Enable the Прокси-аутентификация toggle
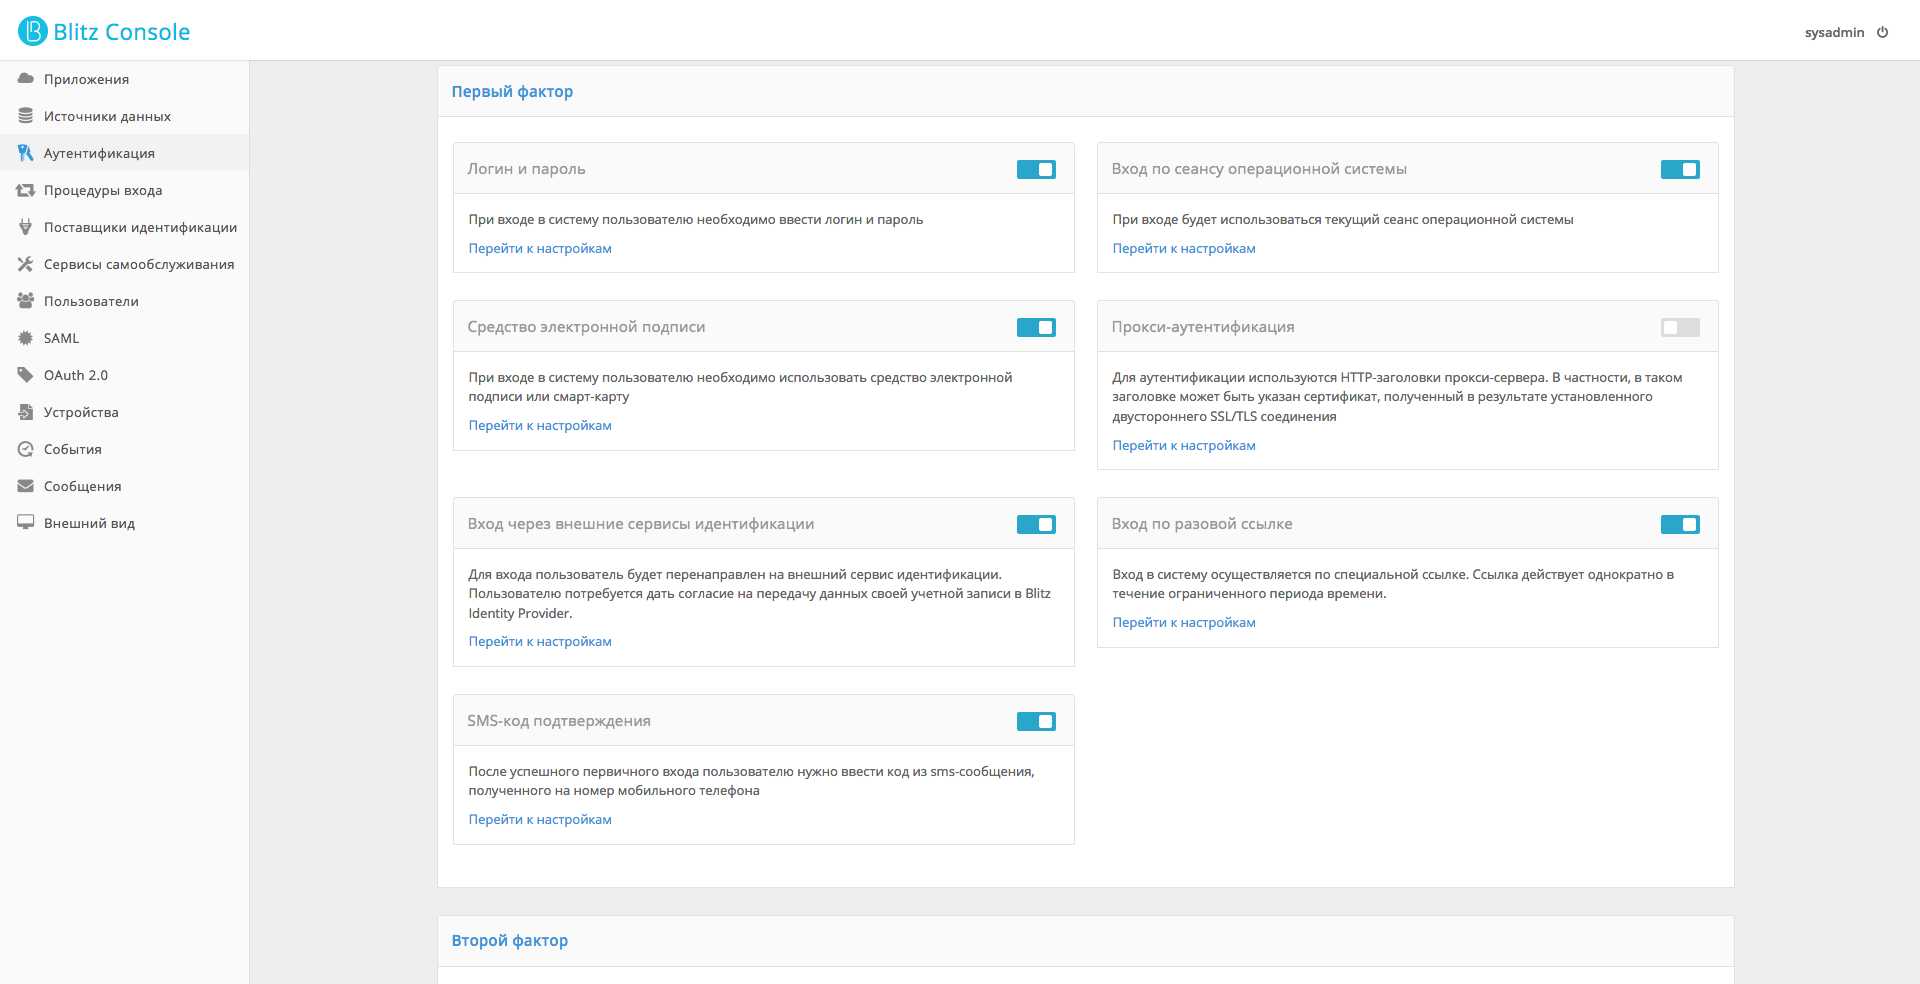1920x984 pixels. 1680,328
